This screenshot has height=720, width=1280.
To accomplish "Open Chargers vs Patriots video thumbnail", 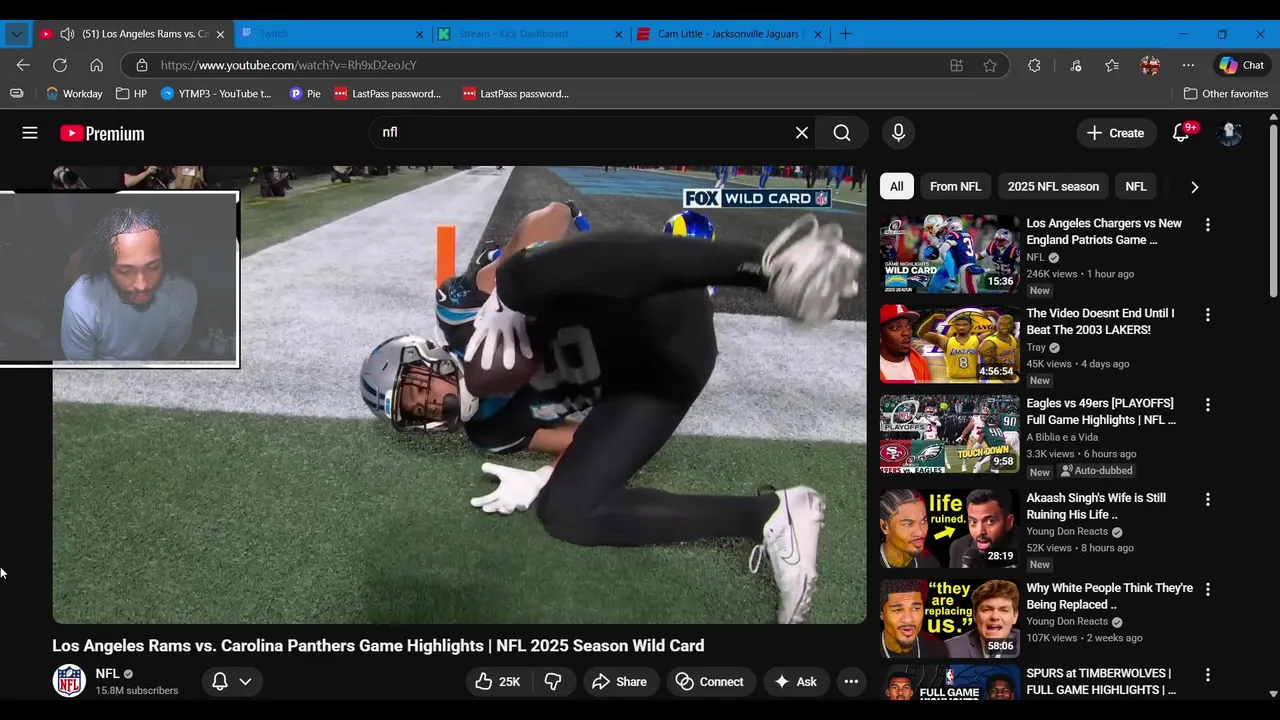I will pos(949,254).
